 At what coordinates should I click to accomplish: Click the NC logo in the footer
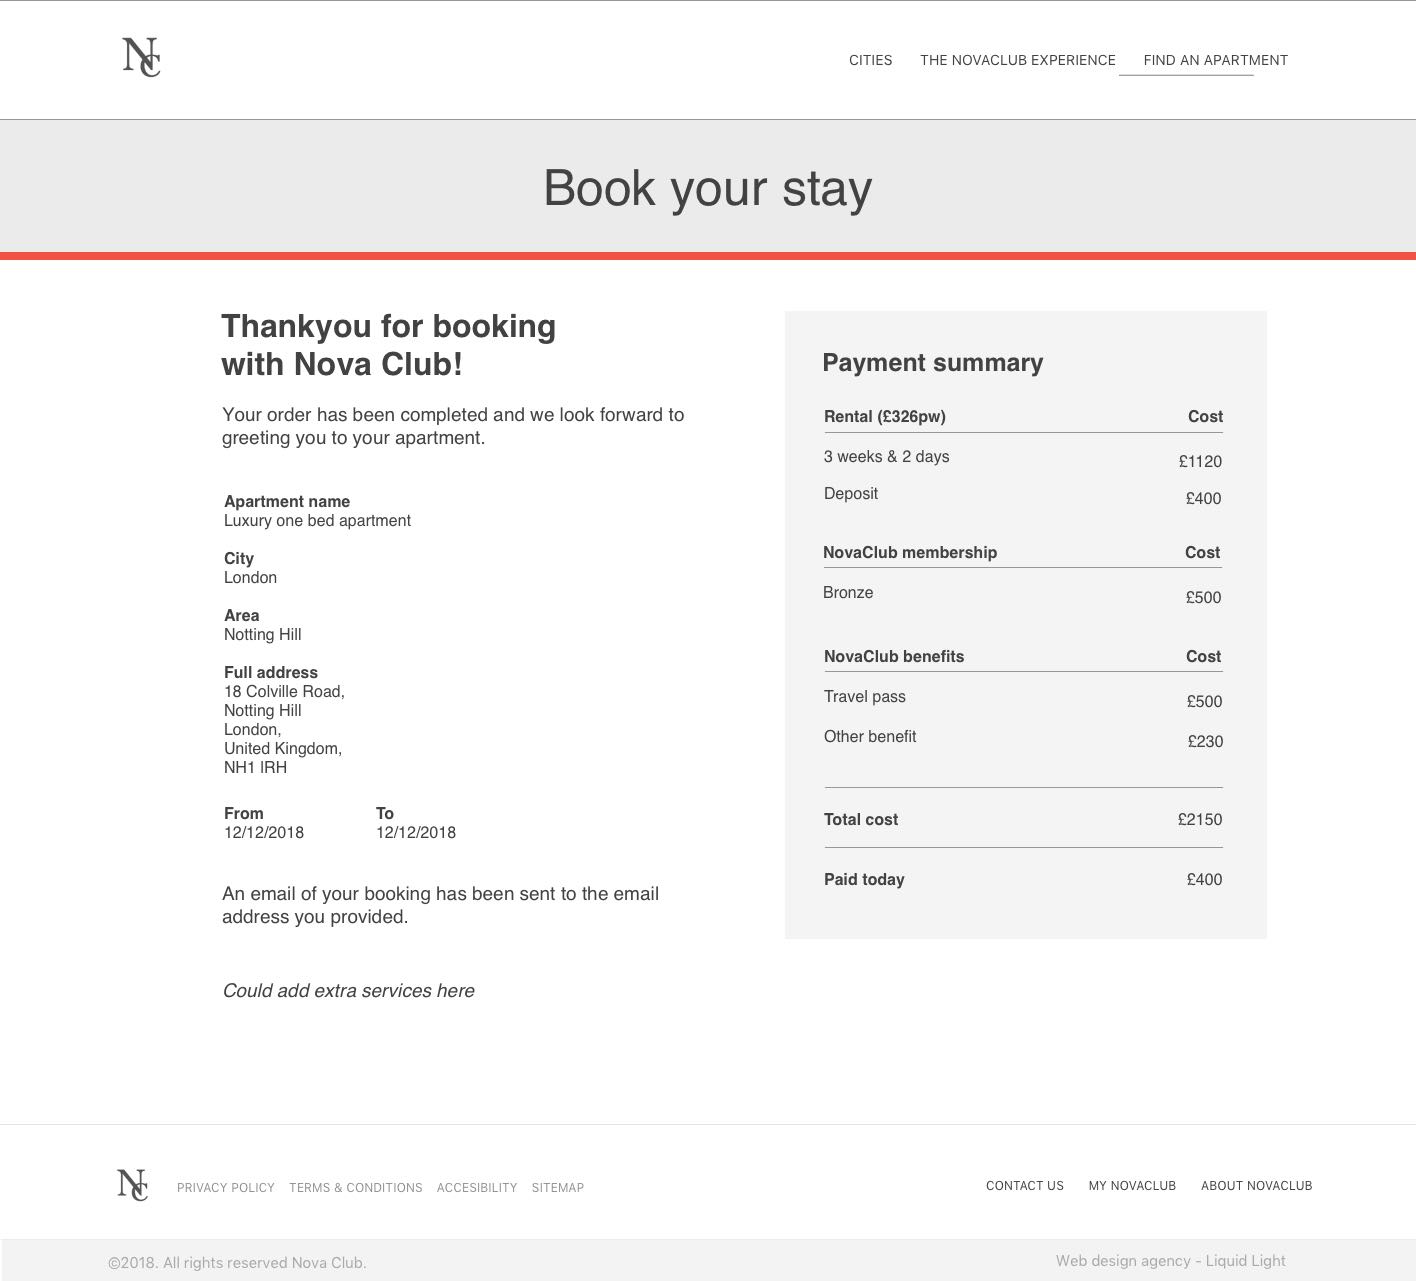[x=133, y=1185]
